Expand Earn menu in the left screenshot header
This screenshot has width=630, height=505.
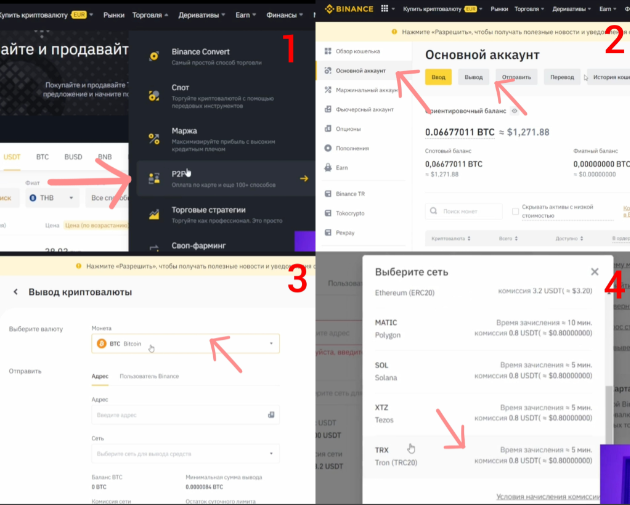coord(245,15)
